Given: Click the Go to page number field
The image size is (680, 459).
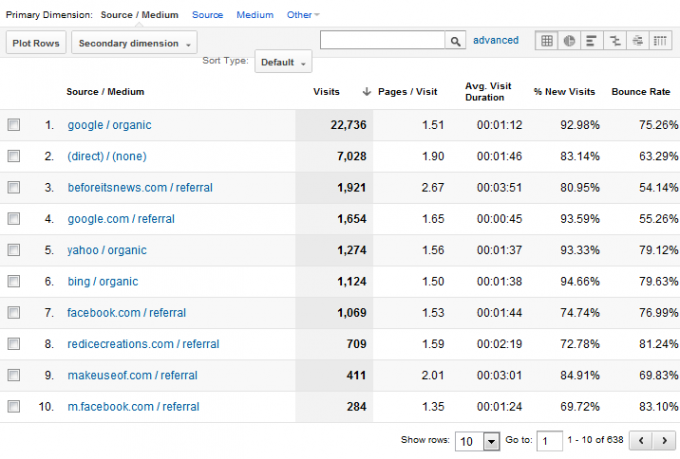Looking at the screenshot, I should pyautogui.click(x=549, y=441).
